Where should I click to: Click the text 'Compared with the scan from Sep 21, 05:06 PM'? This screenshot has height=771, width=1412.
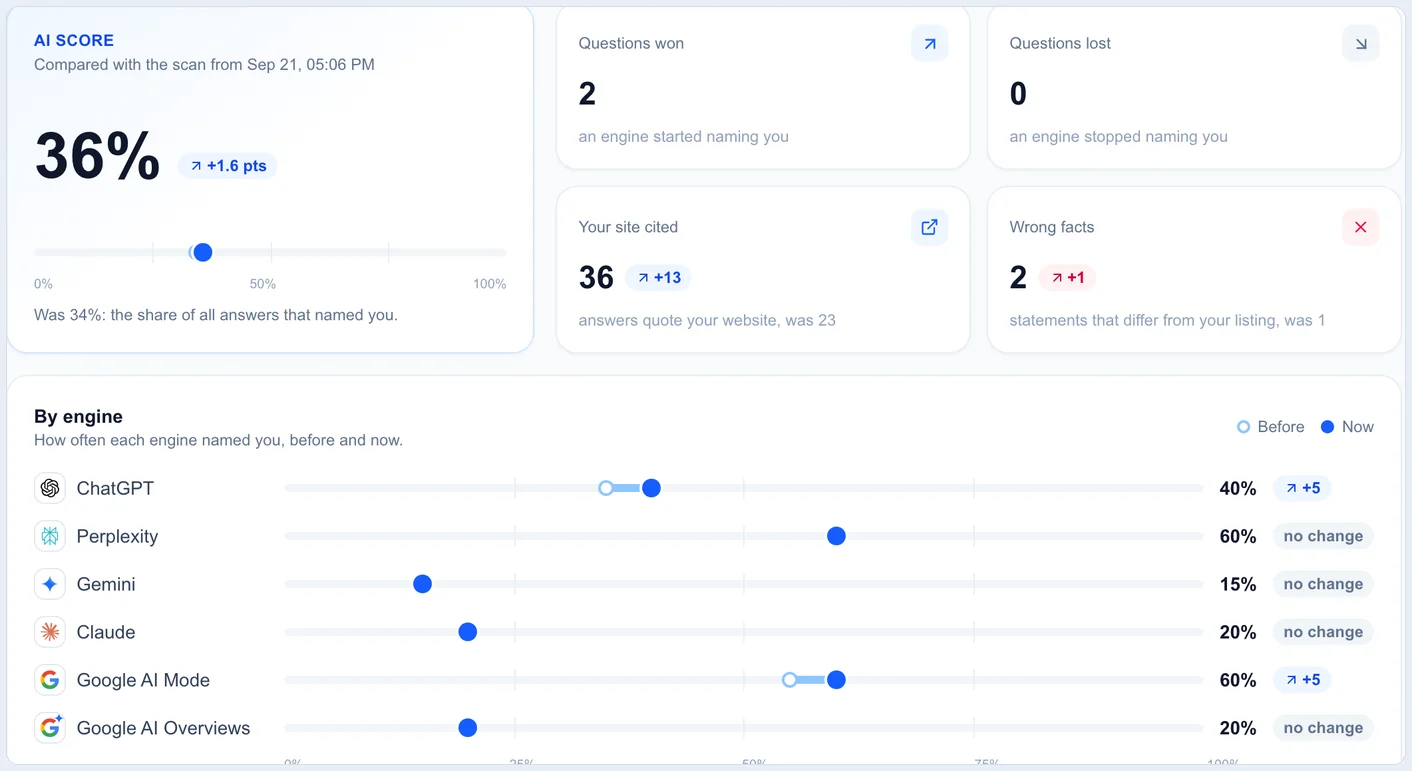tap(204, 64)
